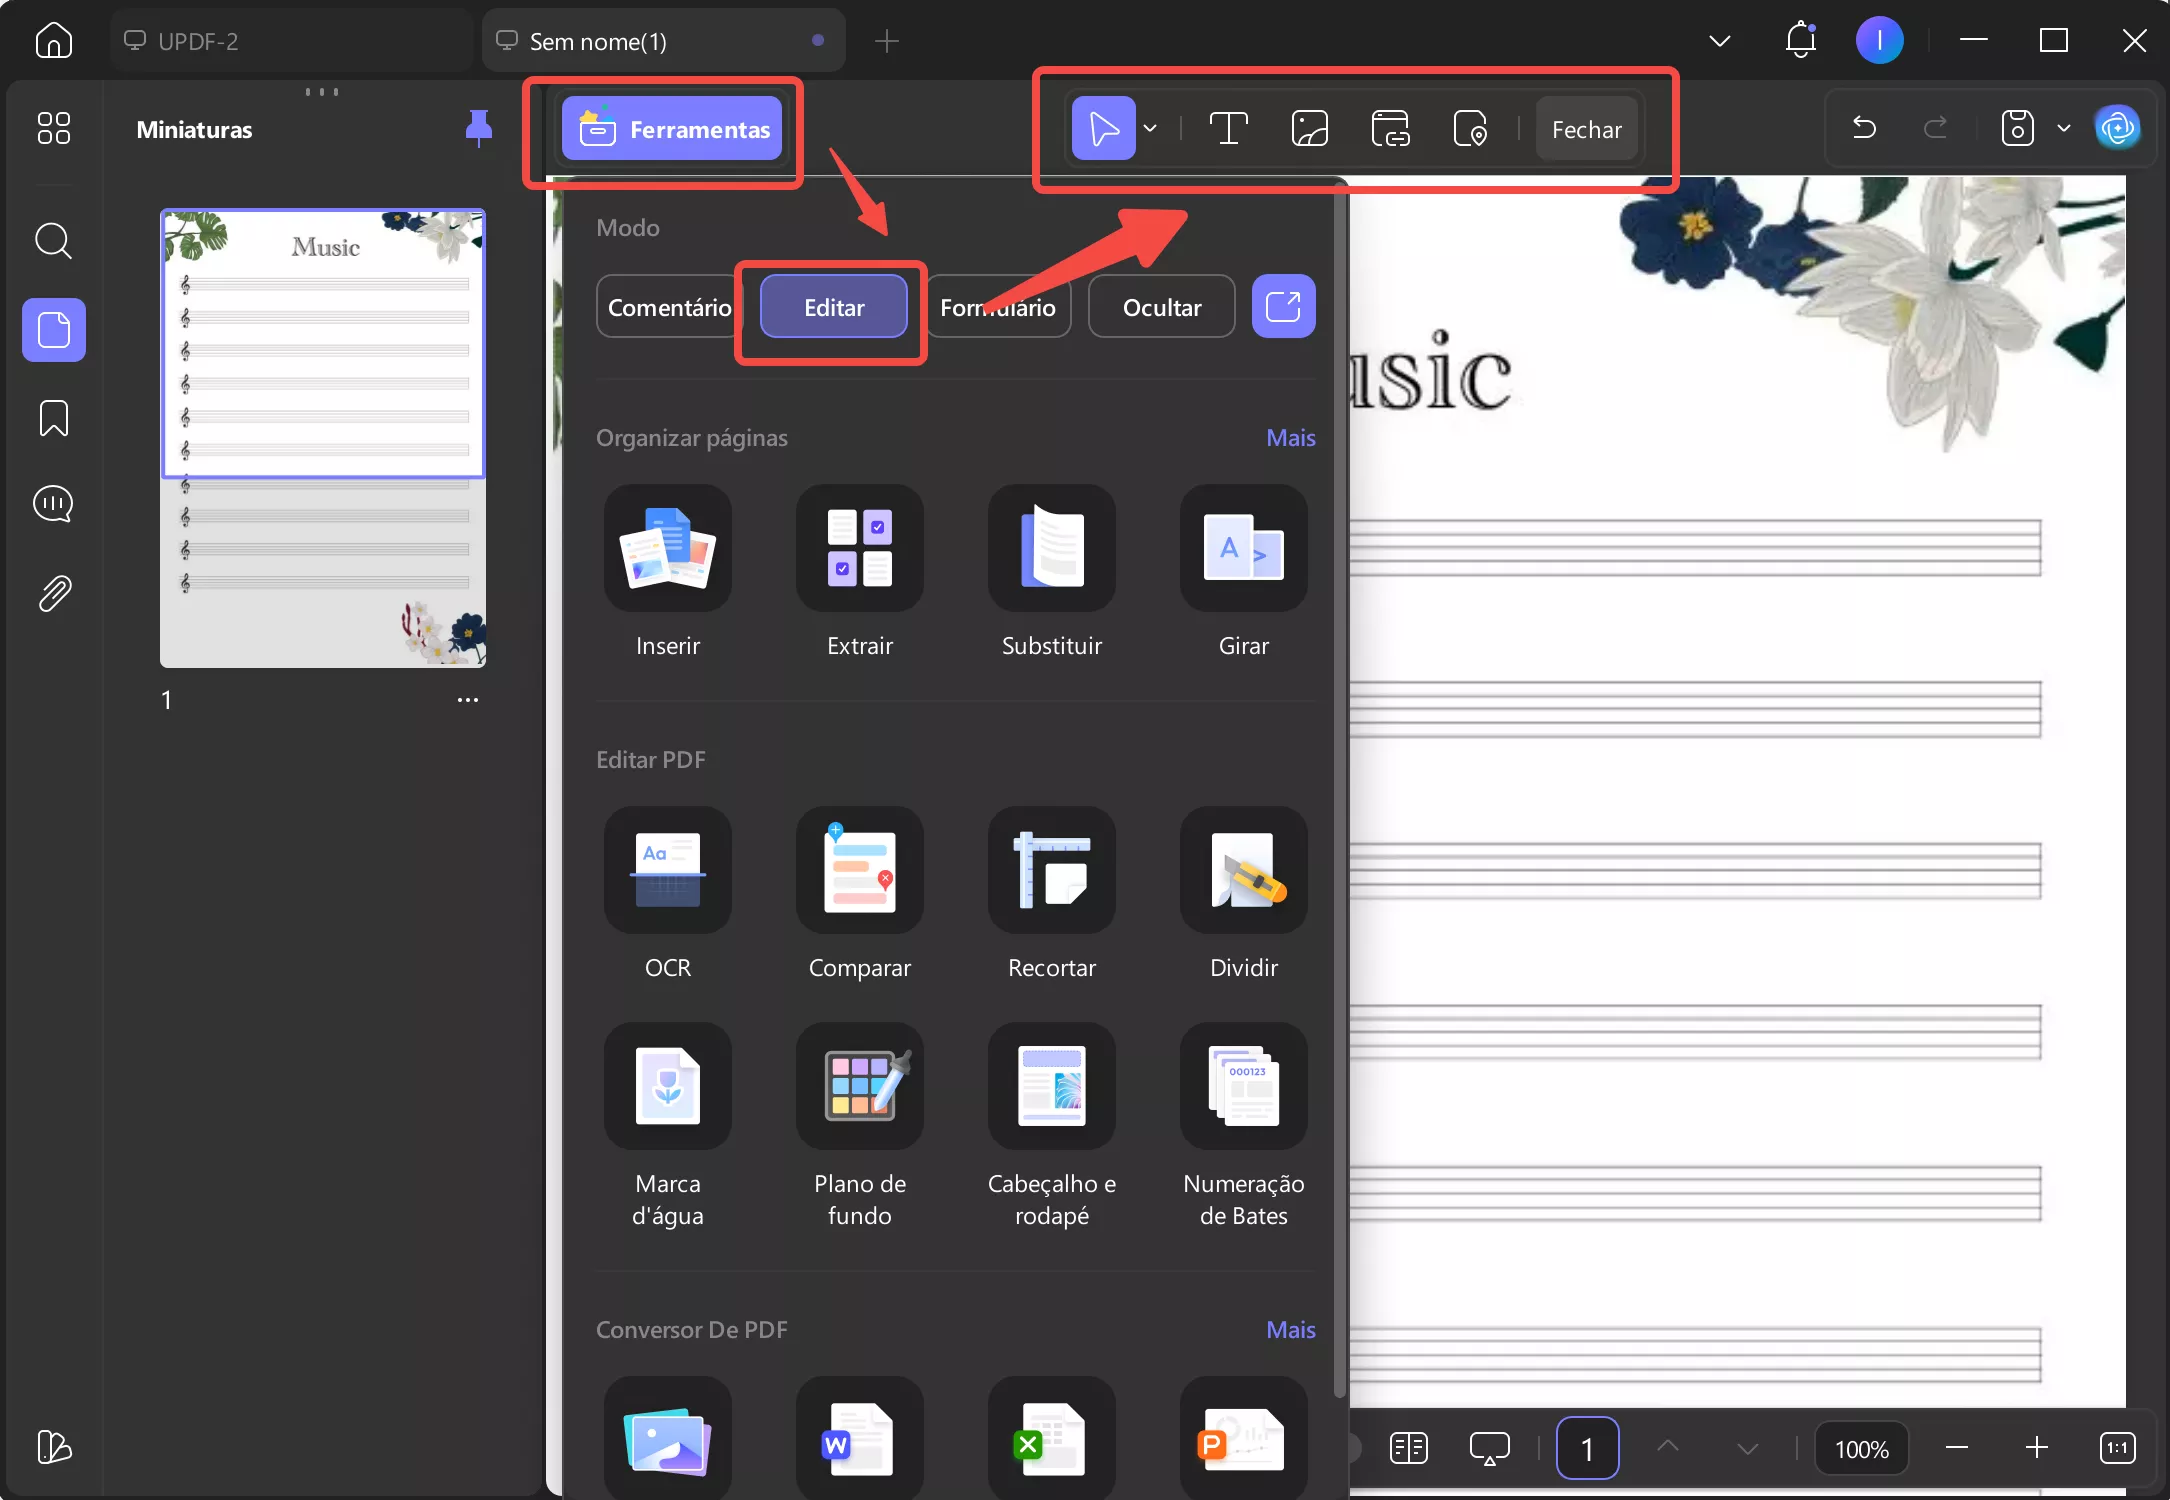Select the page 1 thumbnail
The width and height of the screenshot is (2170, 1500).
323,440
